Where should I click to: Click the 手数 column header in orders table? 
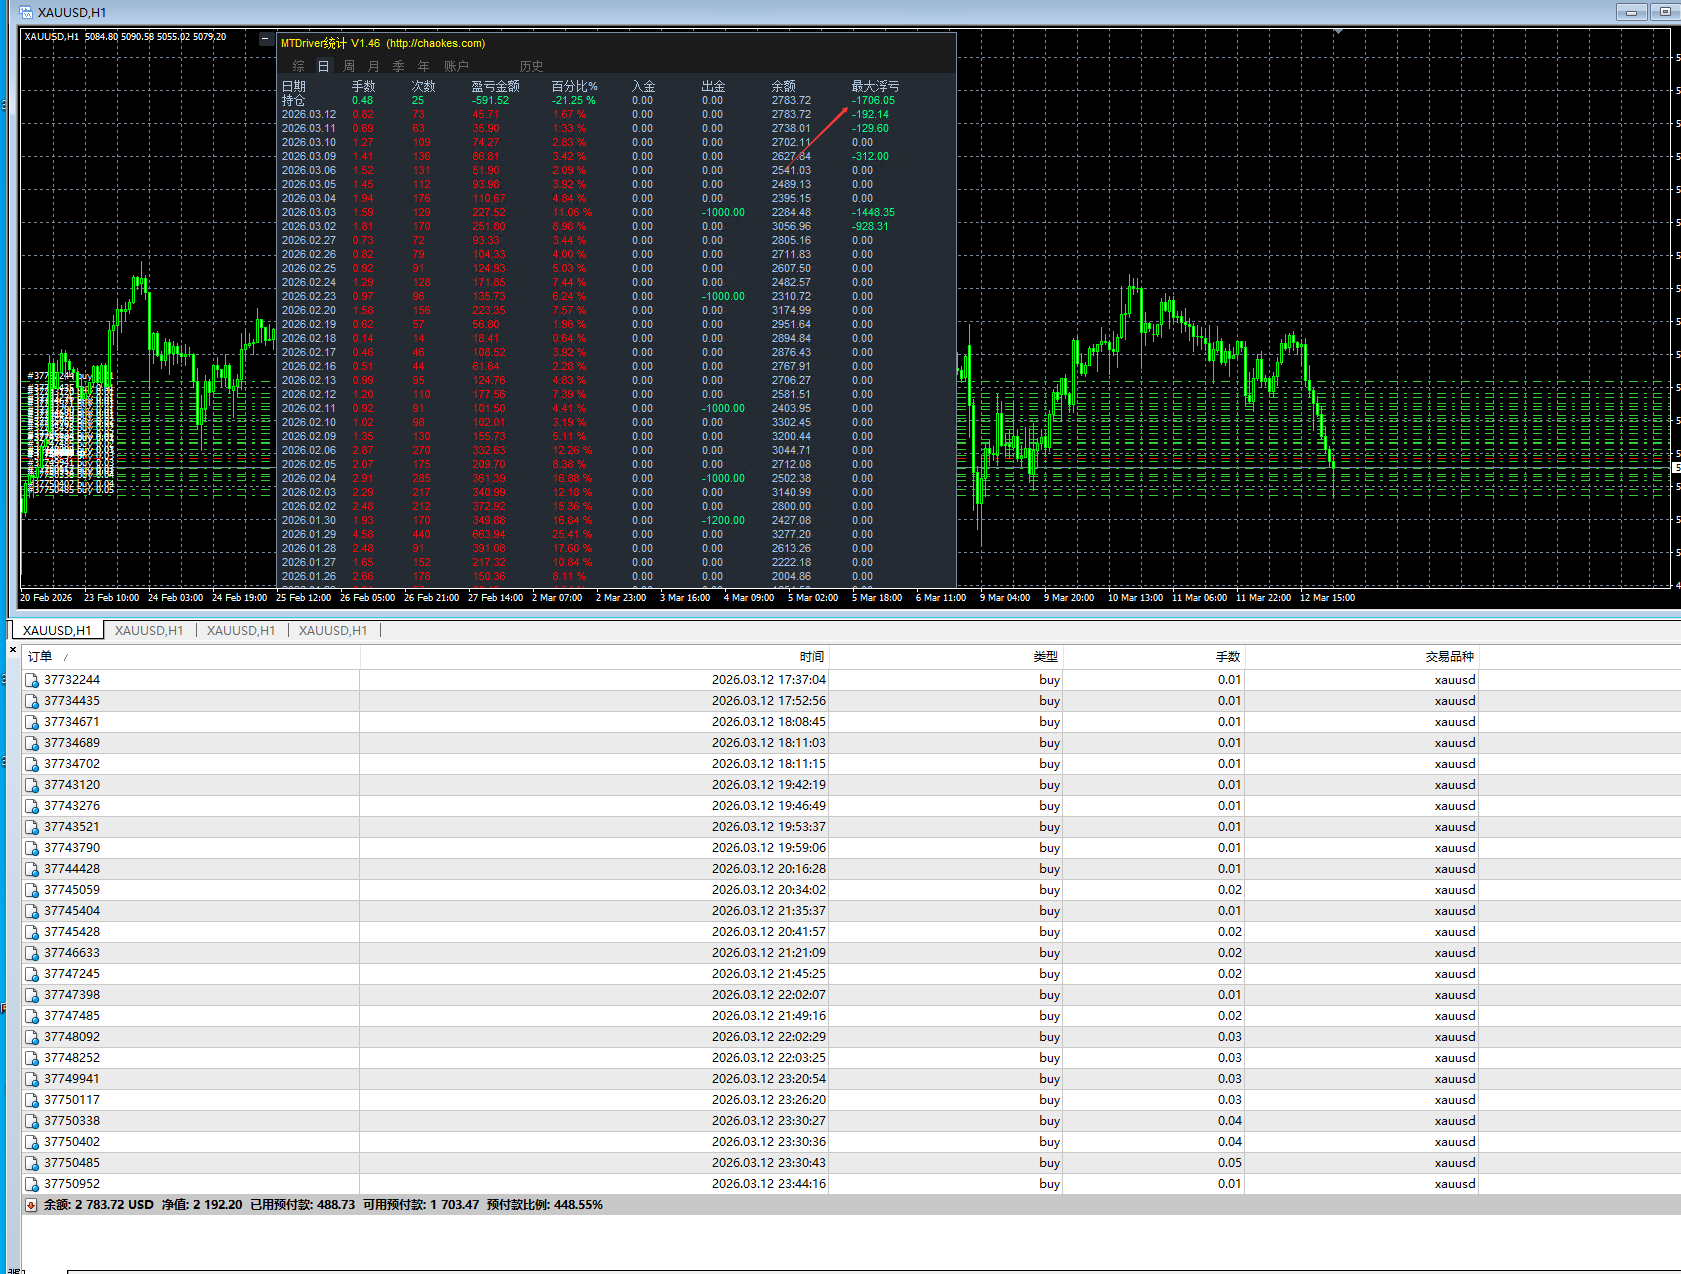(x=1227, y=657)
